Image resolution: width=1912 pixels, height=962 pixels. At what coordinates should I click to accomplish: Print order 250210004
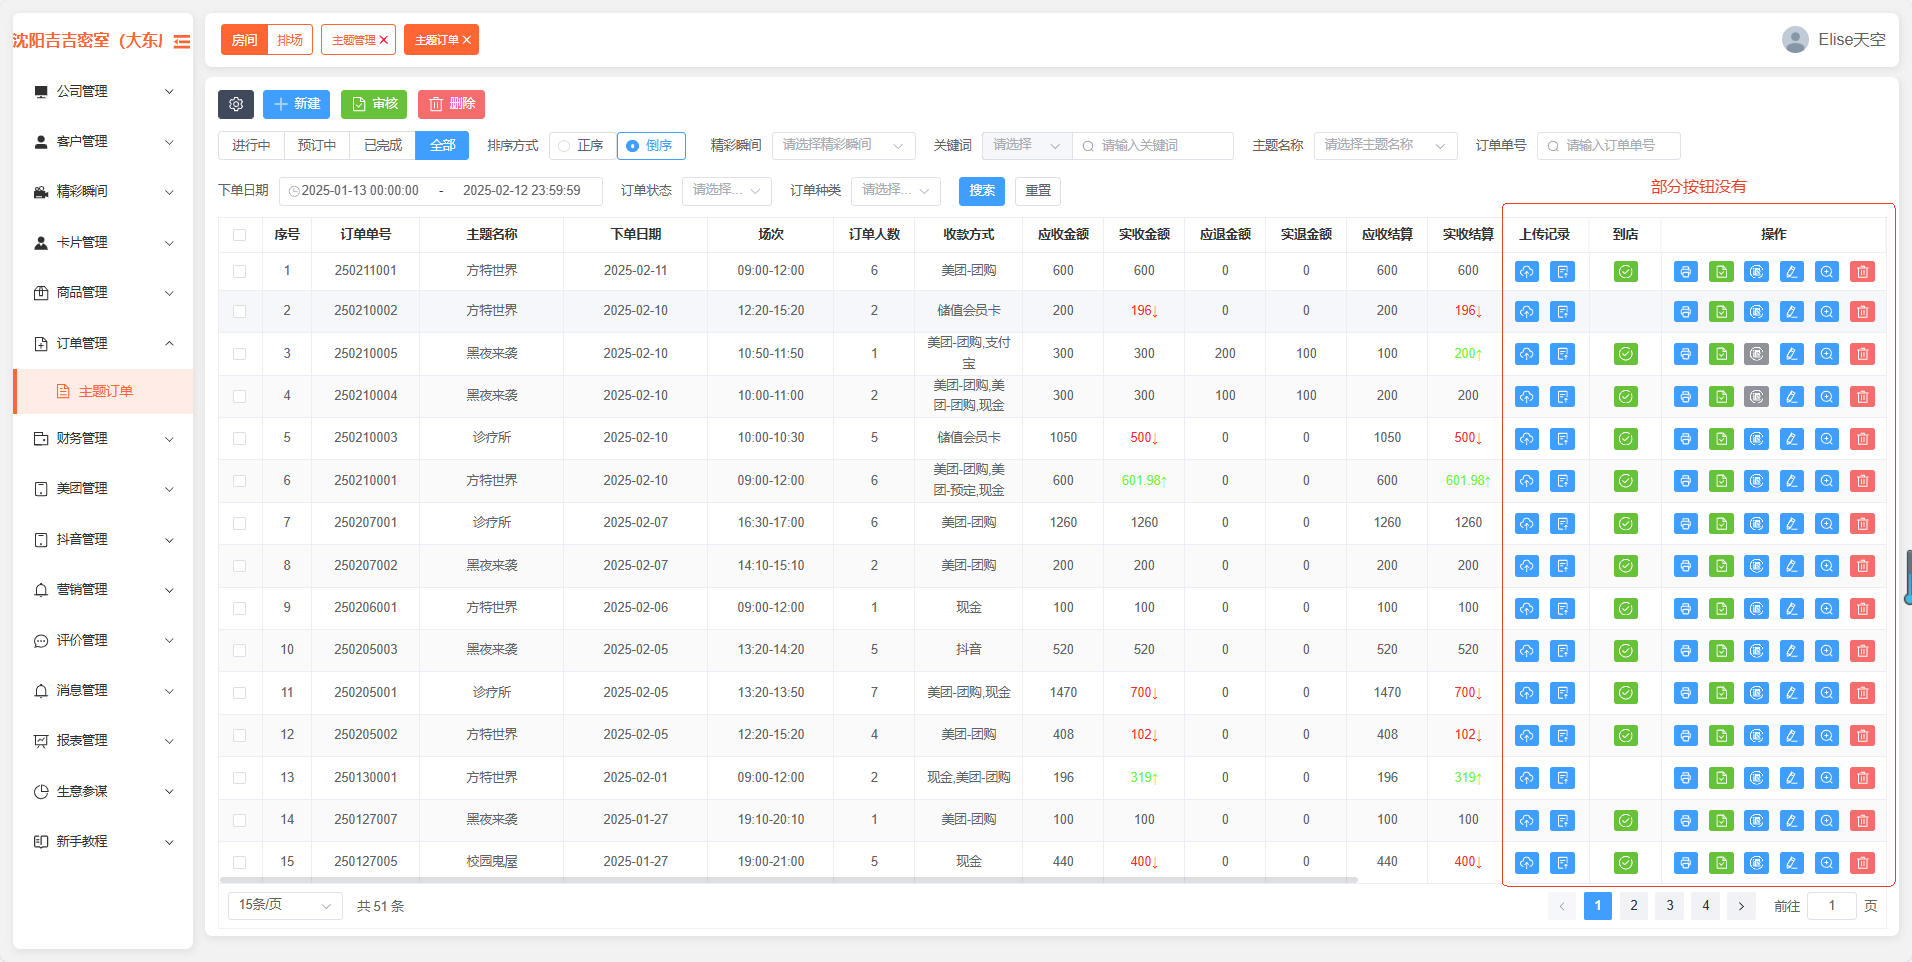1686,397
